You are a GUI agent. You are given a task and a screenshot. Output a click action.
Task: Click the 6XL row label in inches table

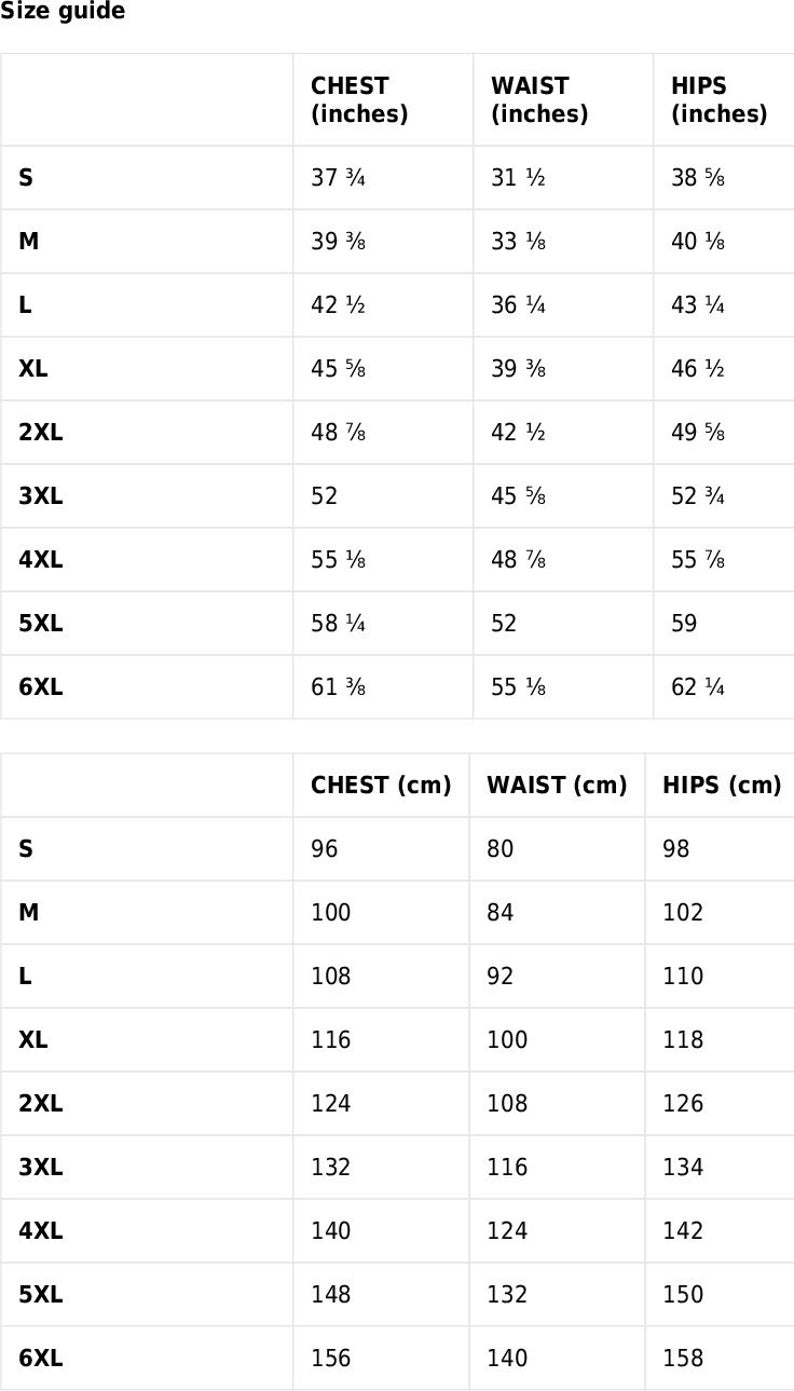pyautogui.click(x=41, y=688)
